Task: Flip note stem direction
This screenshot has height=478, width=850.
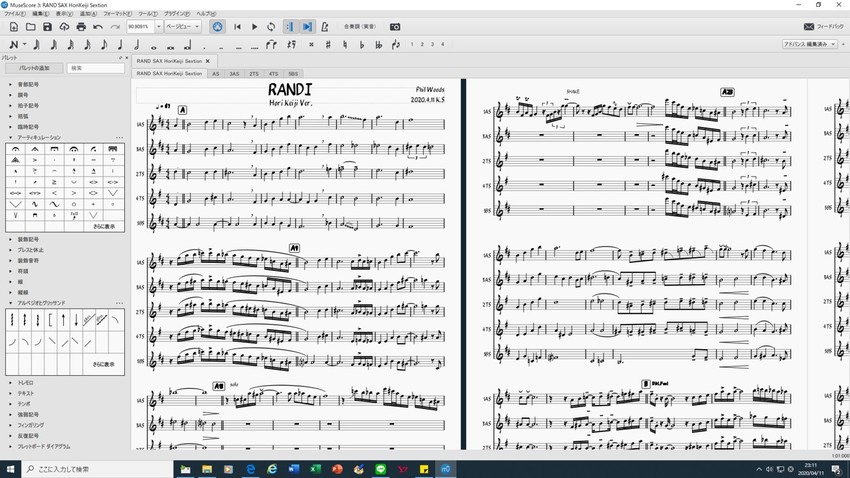Action: point(396,44)
